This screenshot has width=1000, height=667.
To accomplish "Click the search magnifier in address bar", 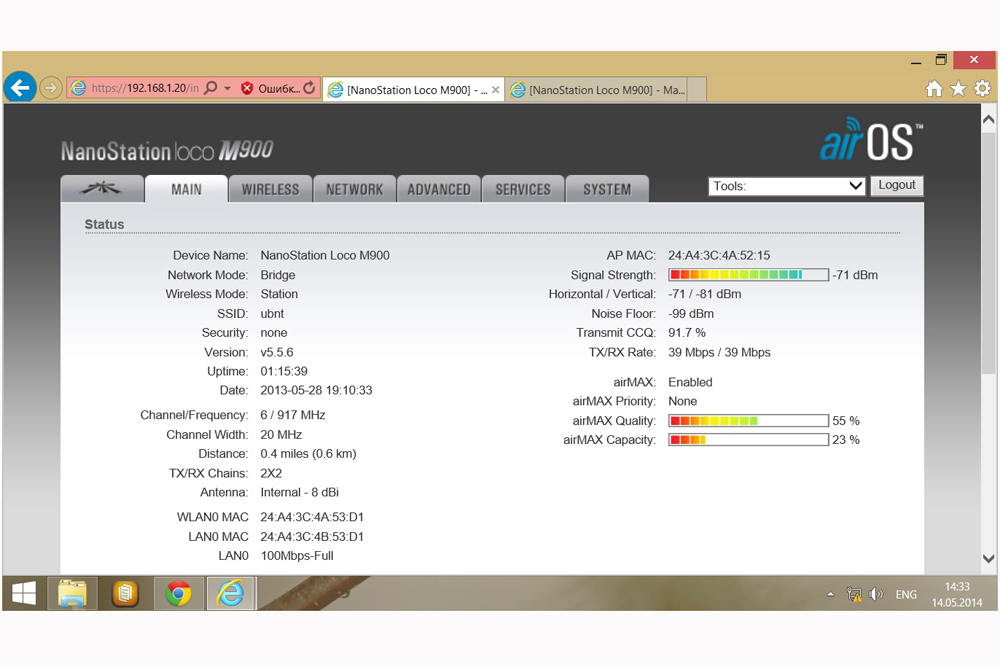I will (x=210, y=88).
